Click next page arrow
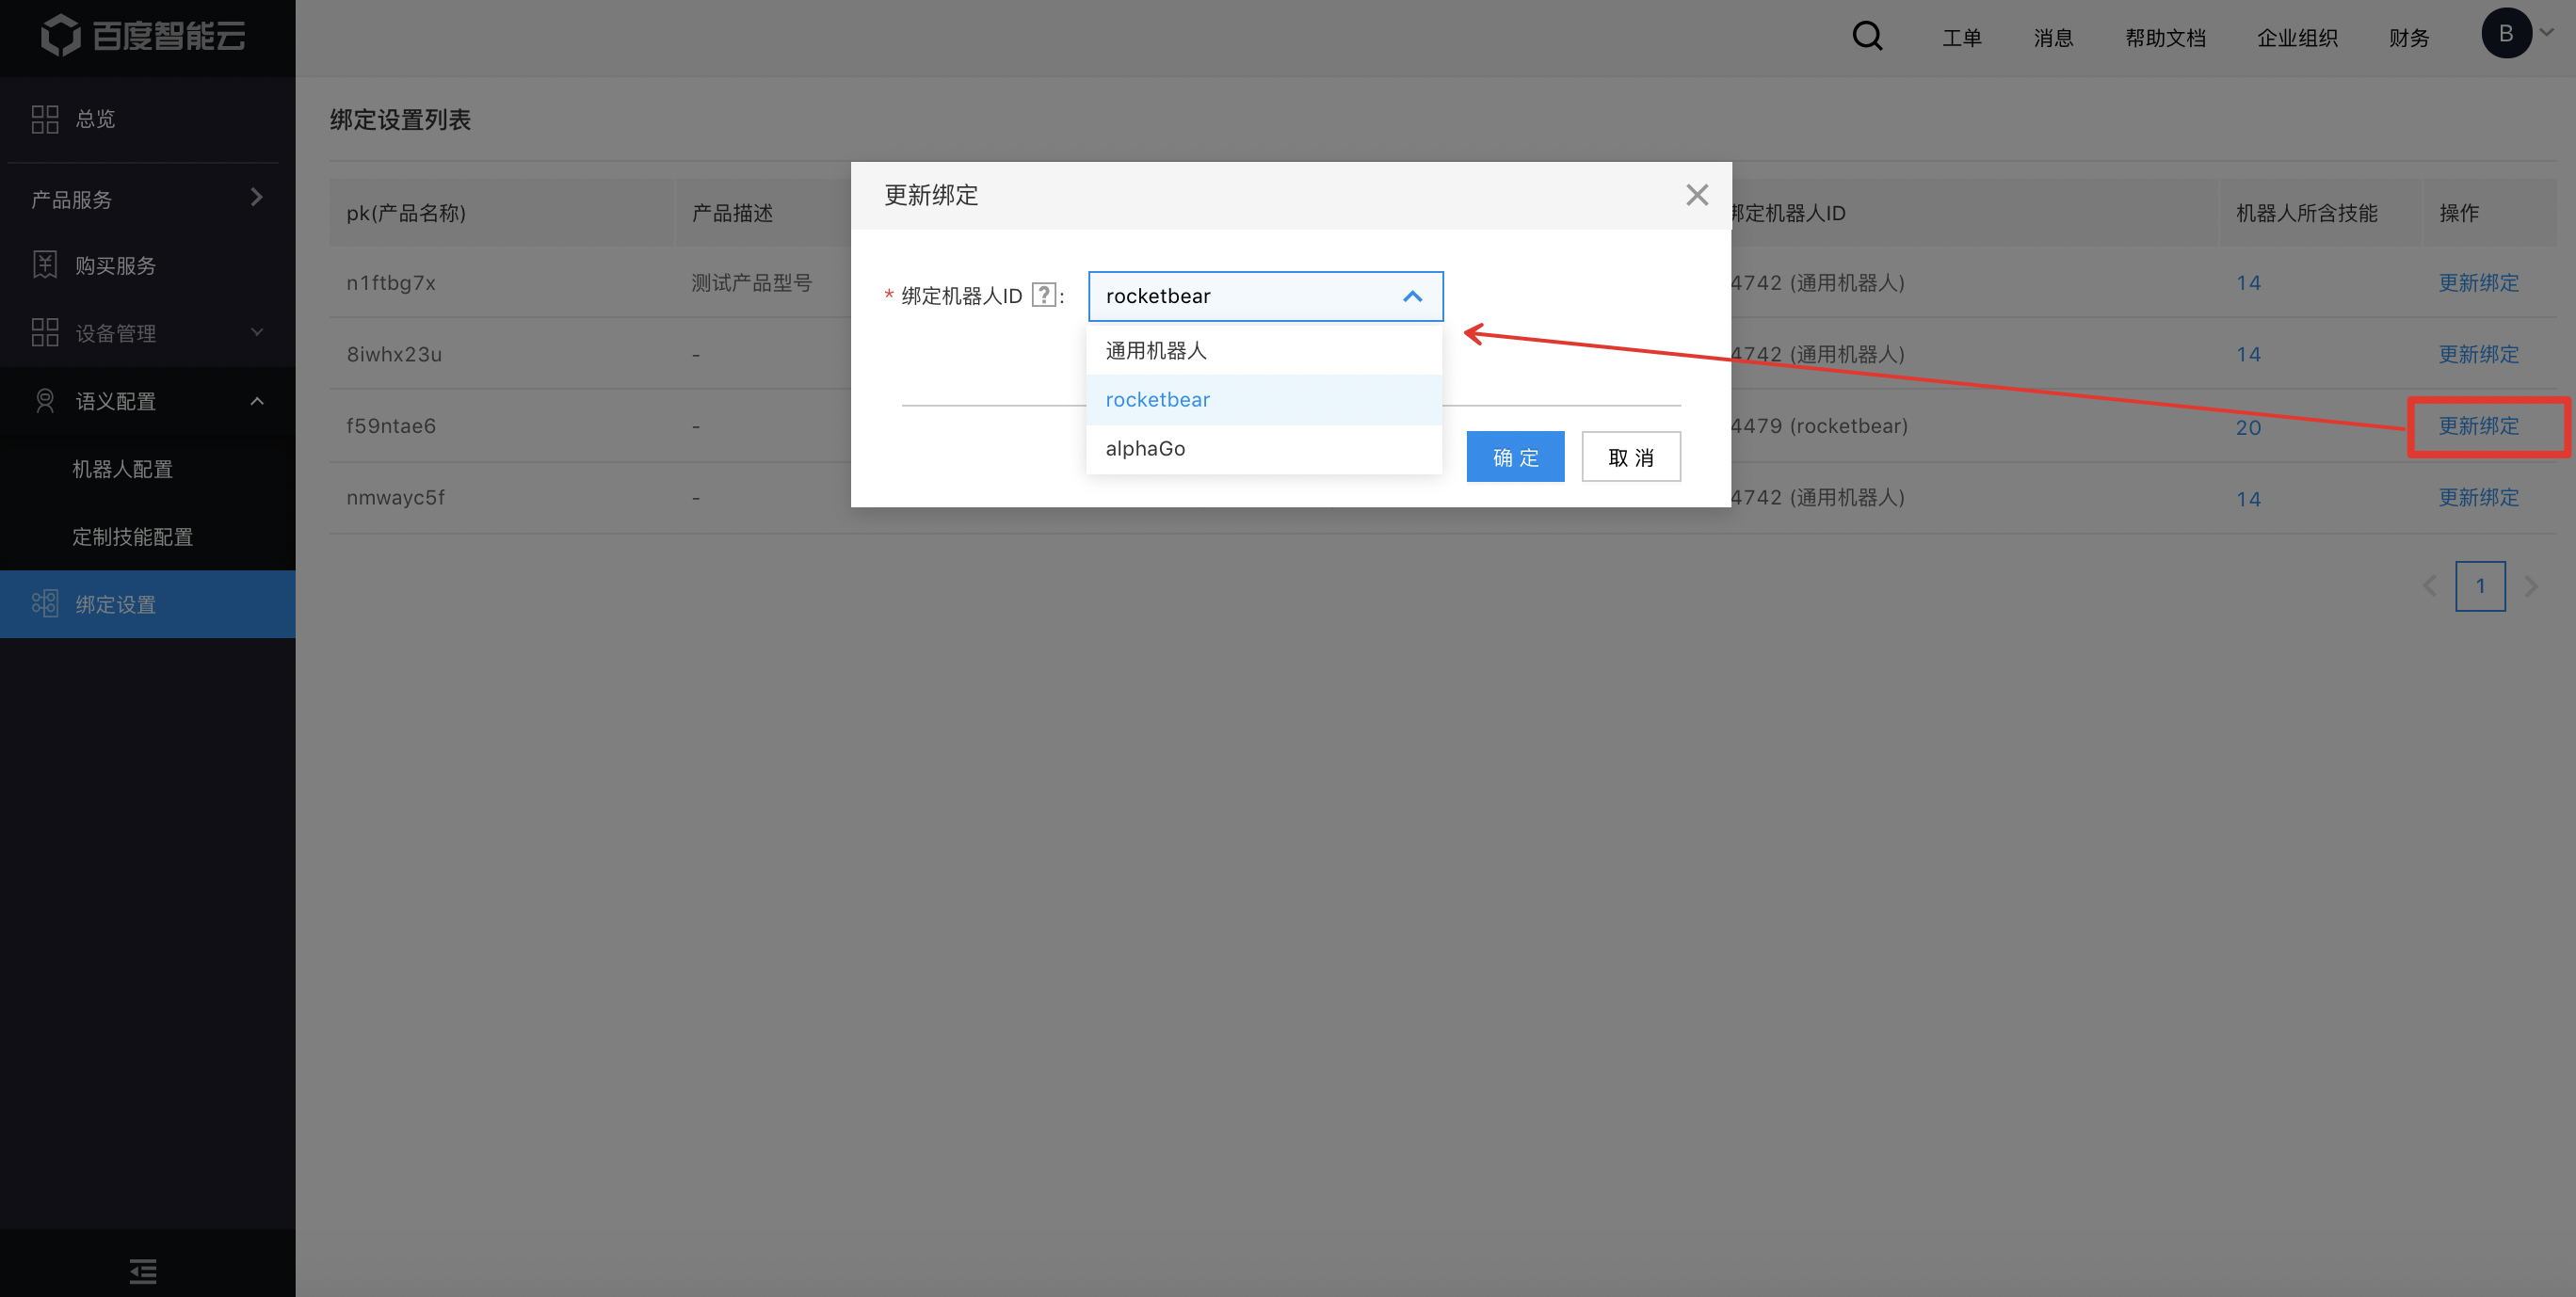Screen dimensions: 2576x1297 pyautogui.click(x=2531, y=586)
